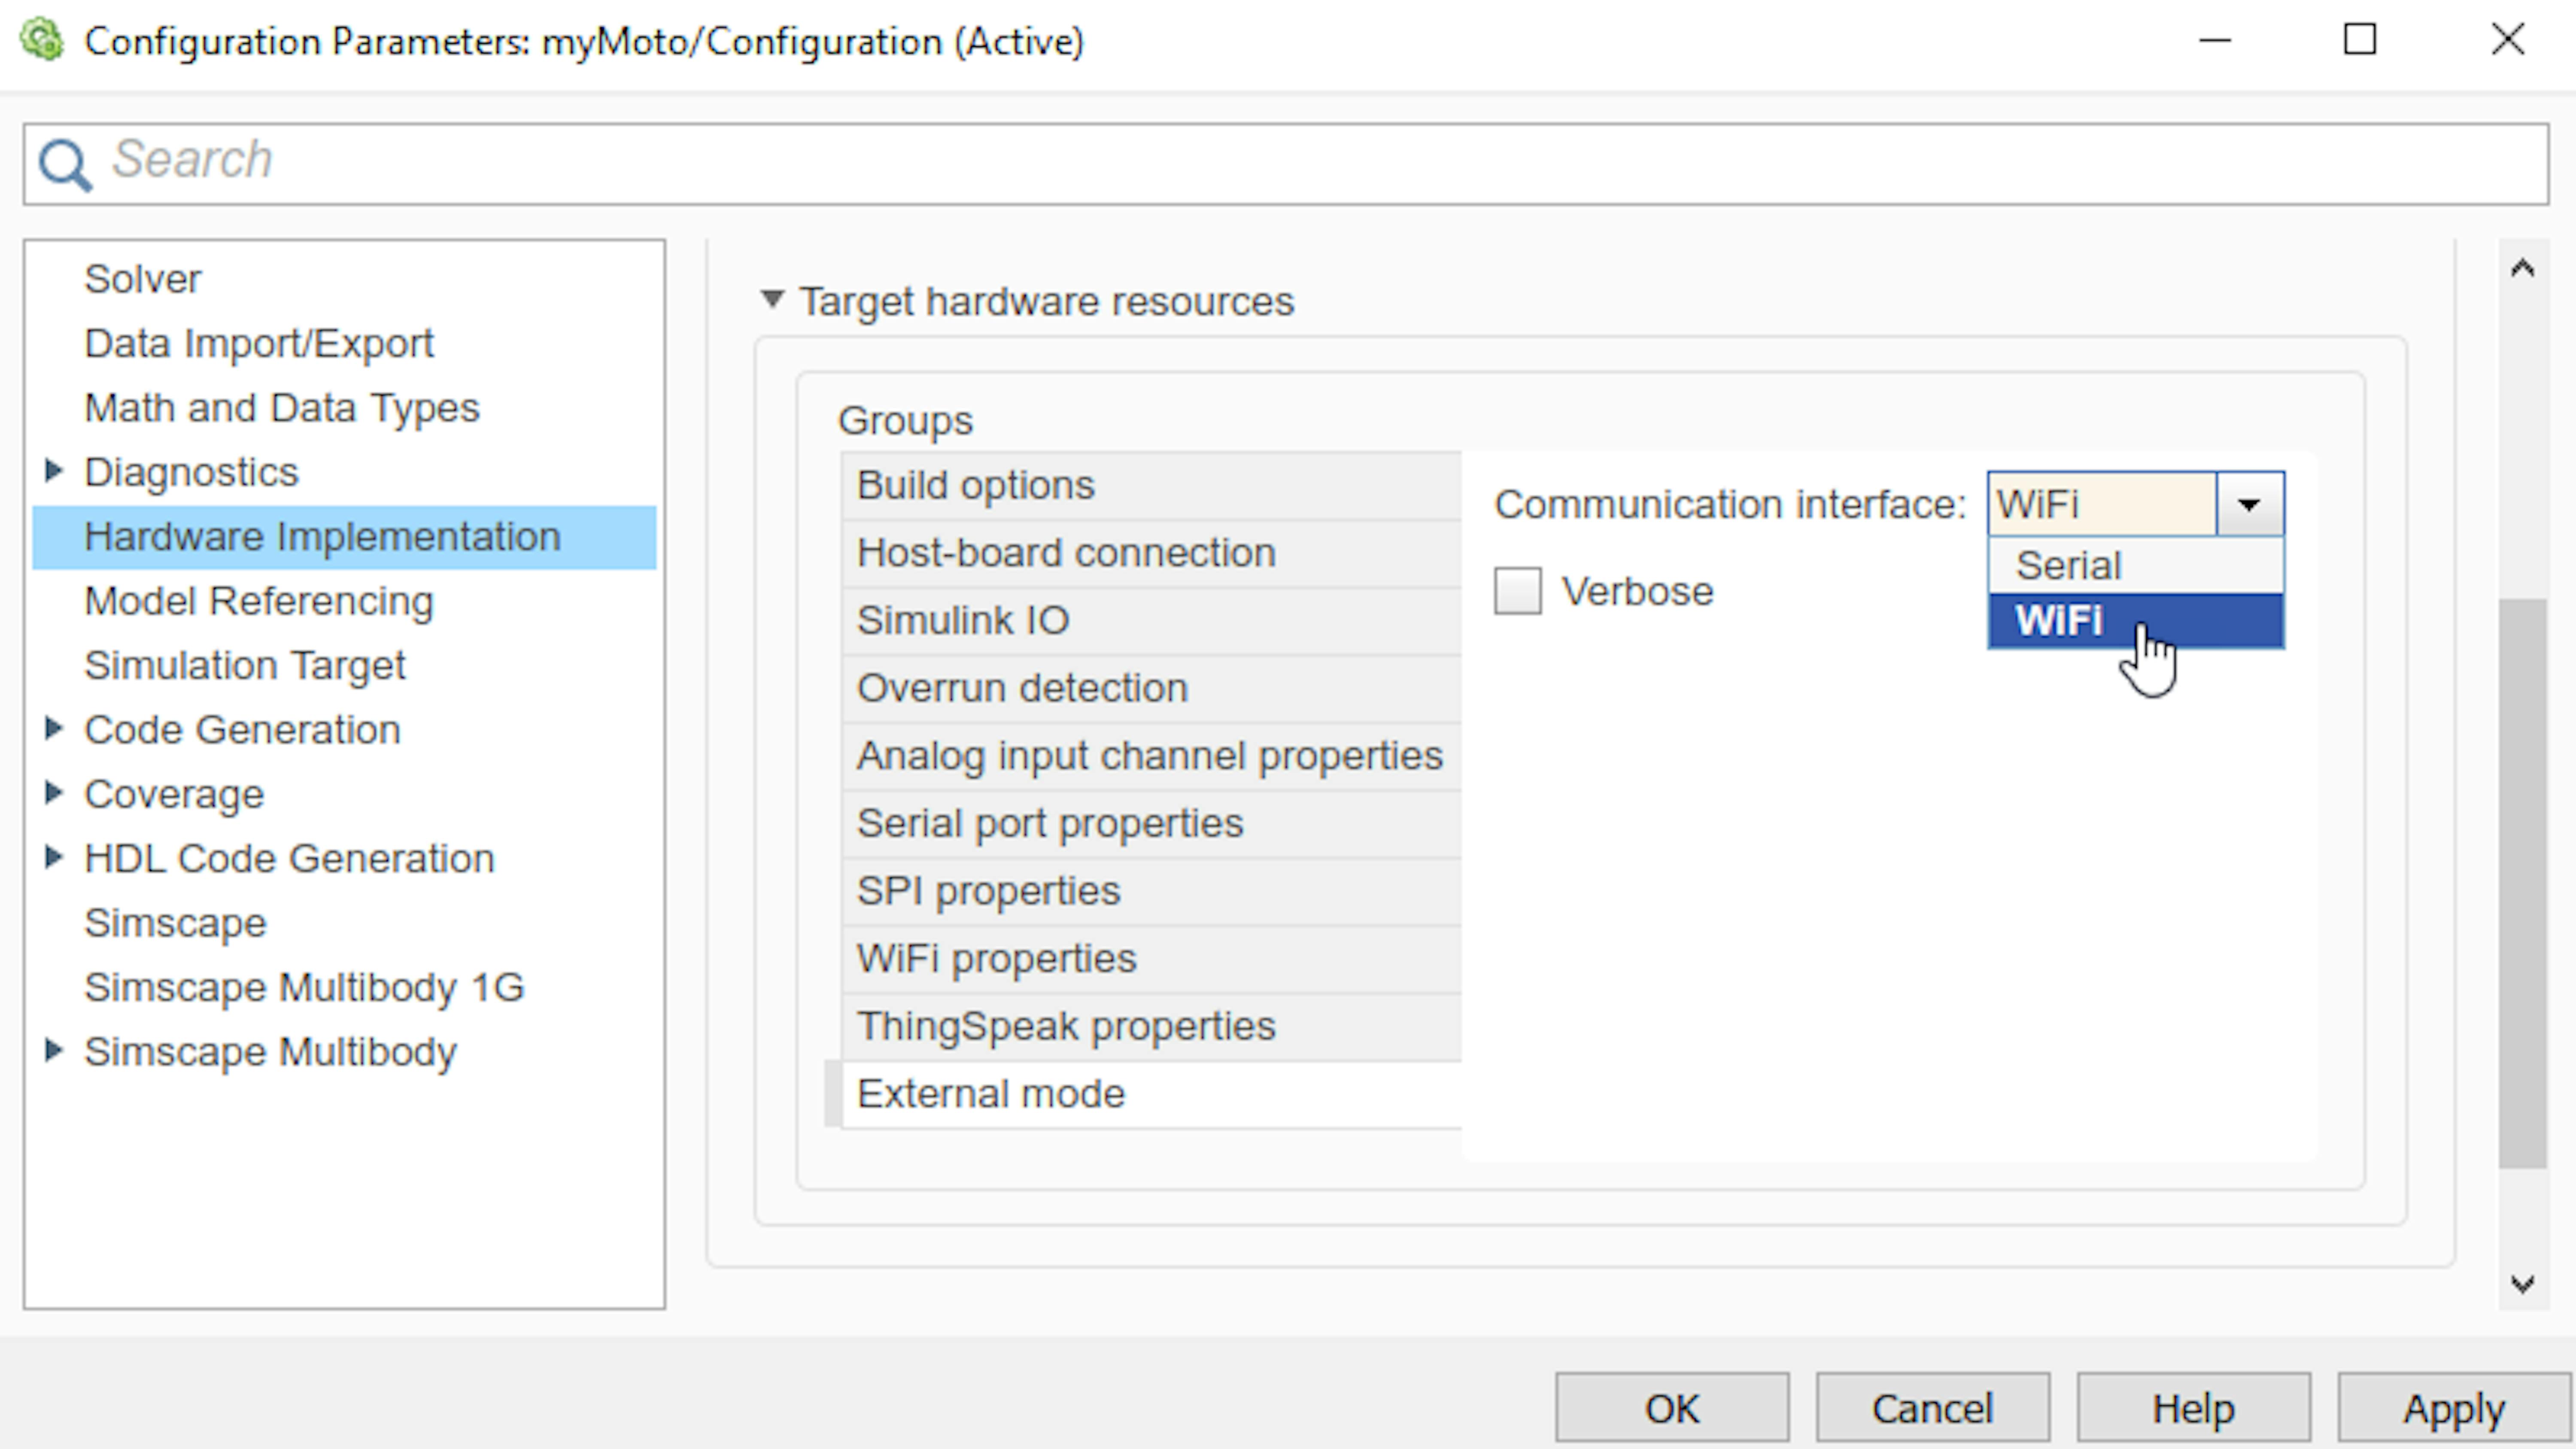Image resolution: width=2576 pixels, height=1449 pixels.
Task: Select ThingSpeak properties group
Action: pos(1151,1027)
